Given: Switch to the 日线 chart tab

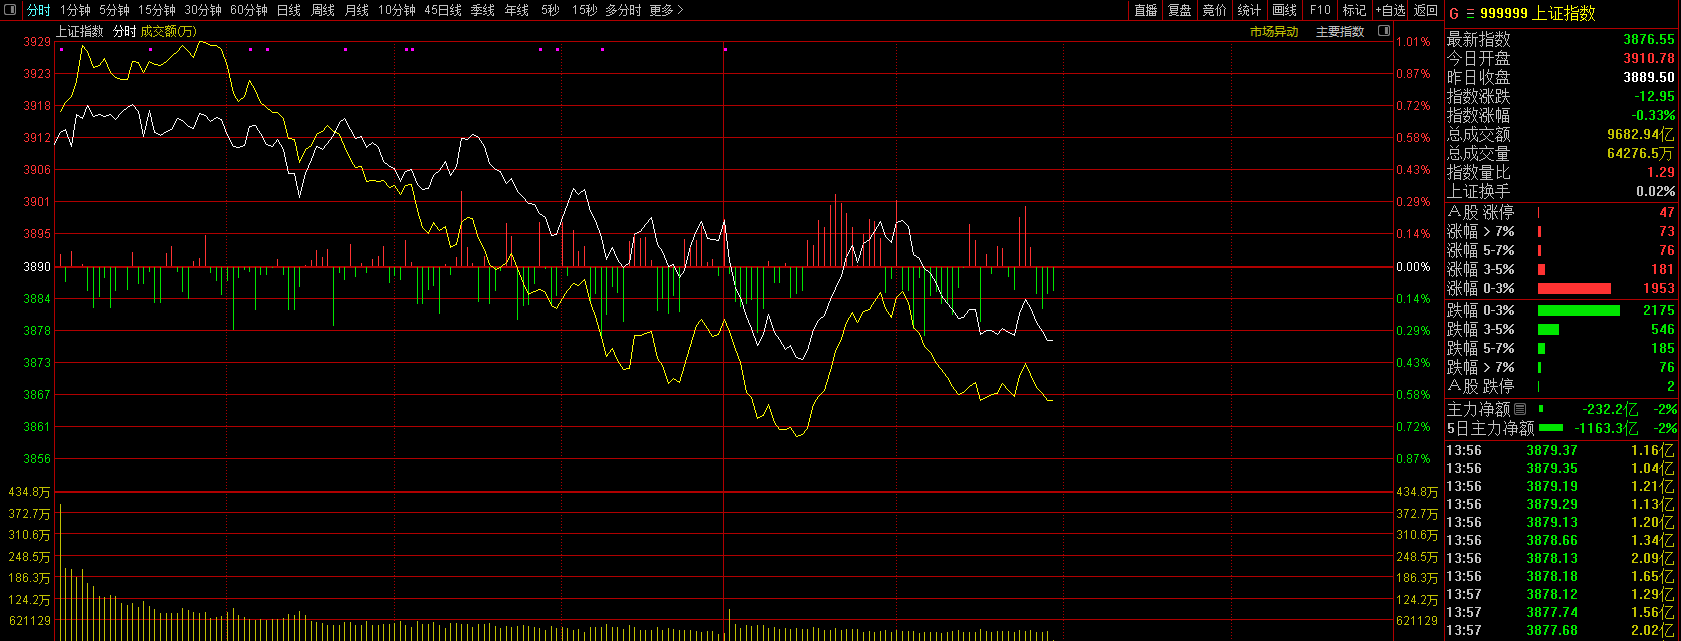Looking at the screenshot, I should coord(288,10).
